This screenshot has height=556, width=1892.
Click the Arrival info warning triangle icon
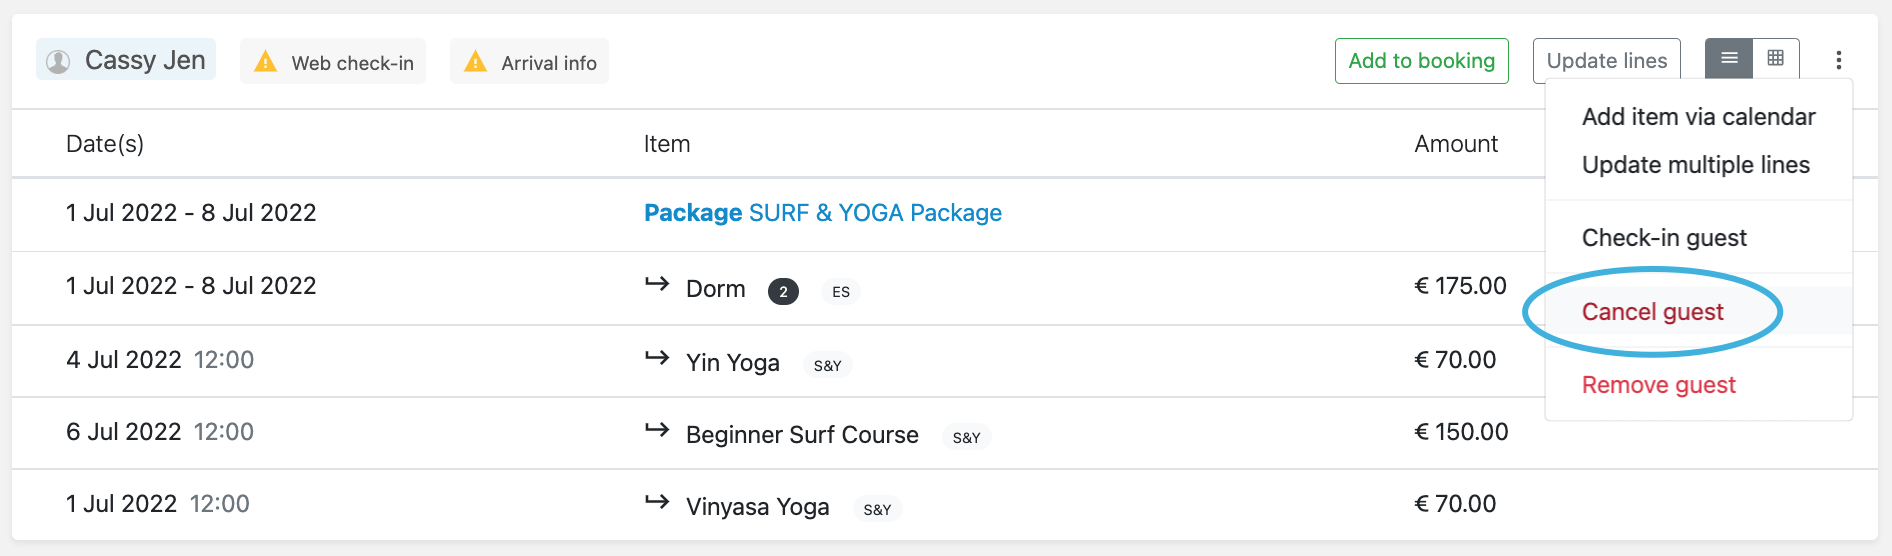pyautogui.click(x=476, y=62)
